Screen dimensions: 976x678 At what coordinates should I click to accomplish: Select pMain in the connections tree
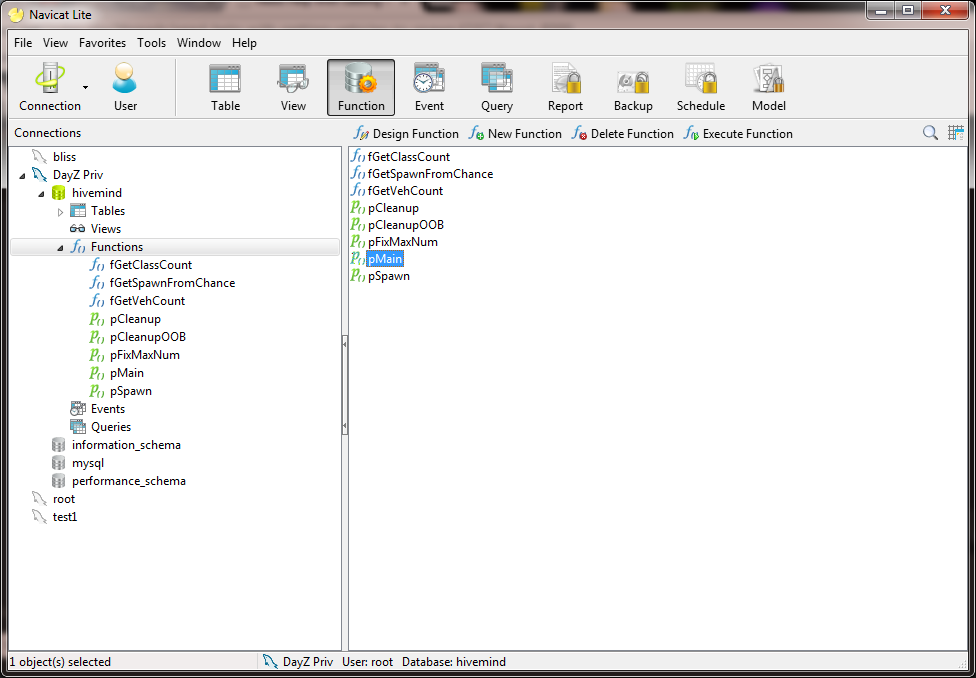[127, 374]
